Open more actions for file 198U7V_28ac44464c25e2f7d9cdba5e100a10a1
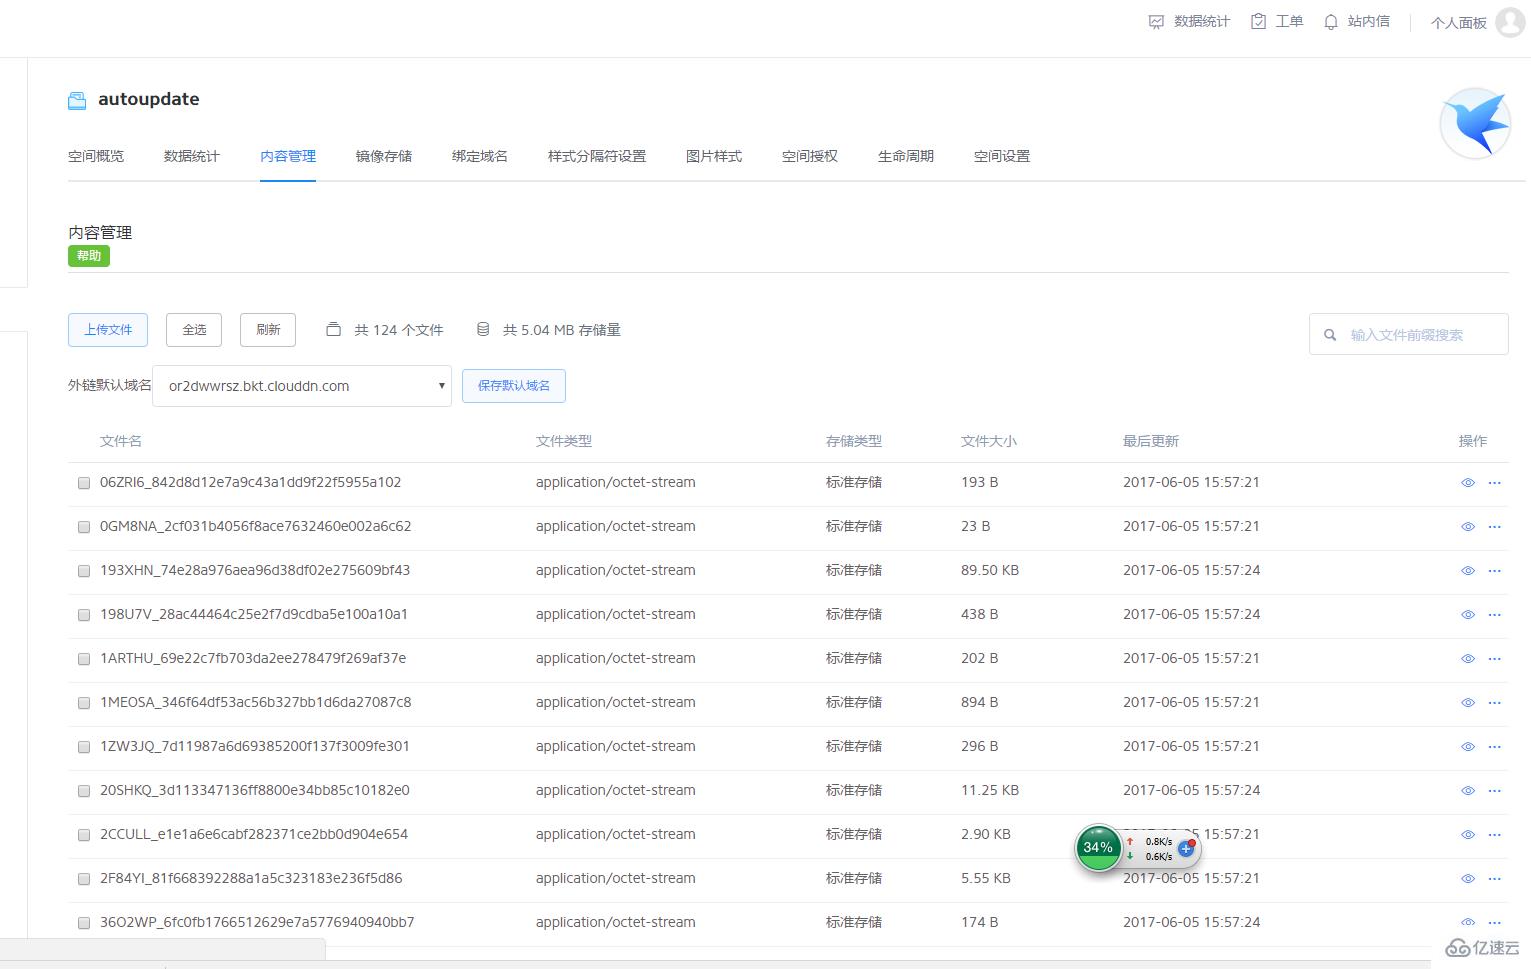 point(1495,615)
